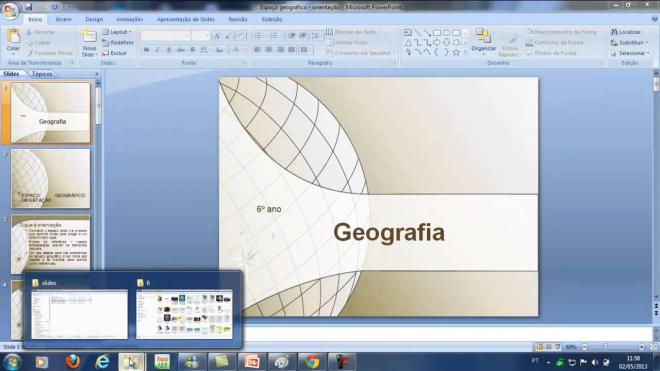Click the Novo Slide icon
The image size is (660, 371).
pos(89,36)
